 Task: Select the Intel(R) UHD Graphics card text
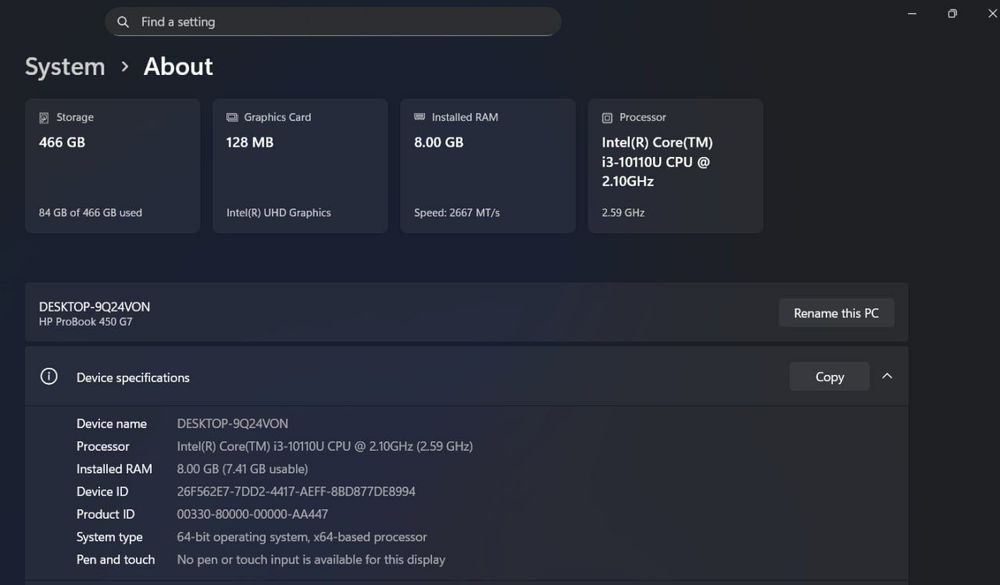click(278, 213)
